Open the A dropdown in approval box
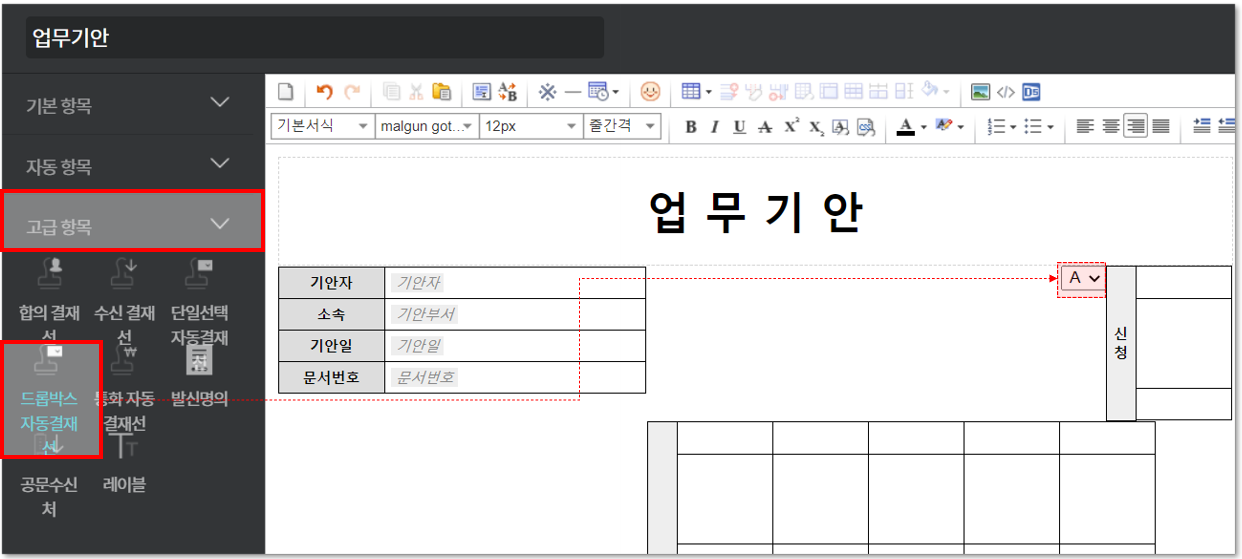 pos(1083,278)
